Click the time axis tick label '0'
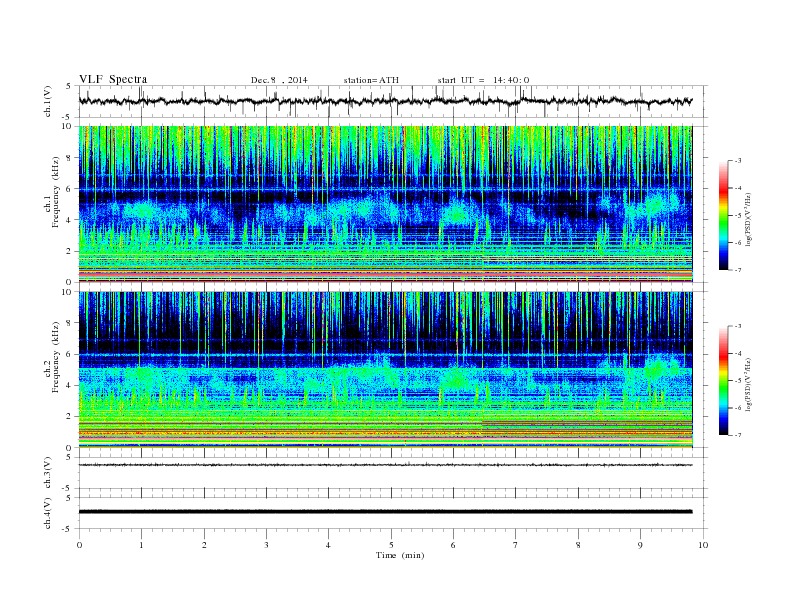This screenshot has height=612, width=792. pyautogui.click(x=79, y=545)
